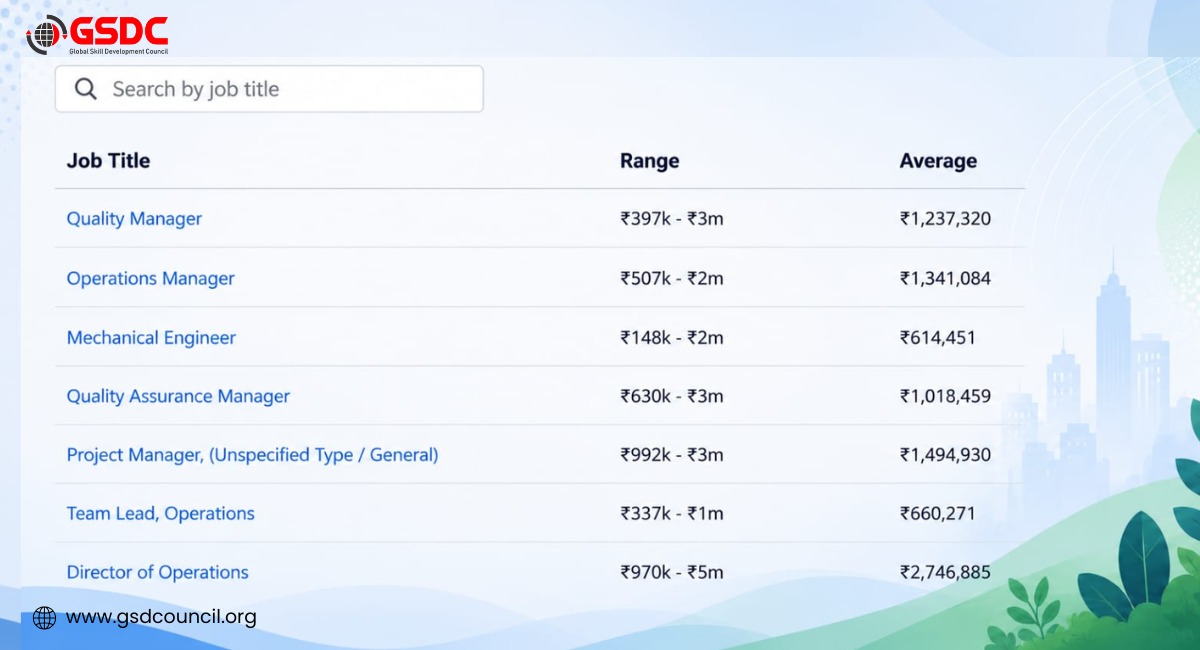This screenshot has height=650, width=1200.
Task: Click range value ₹992k - ₹3m
Action: pos(671,455)
